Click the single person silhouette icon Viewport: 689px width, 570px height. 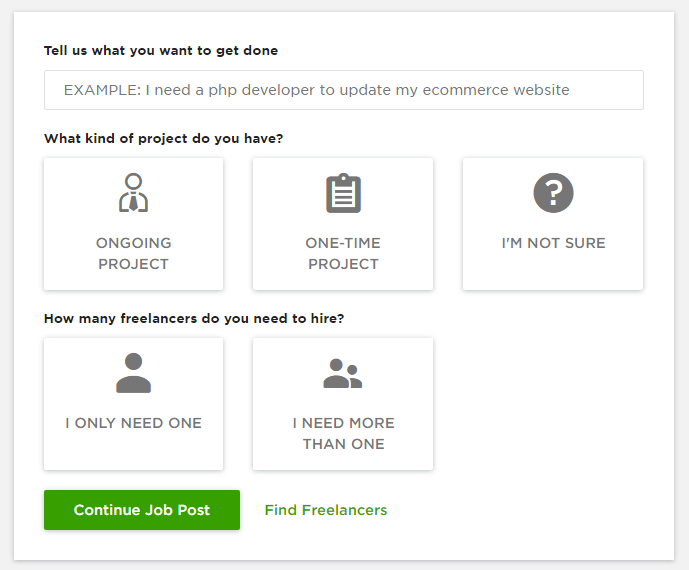134,373
